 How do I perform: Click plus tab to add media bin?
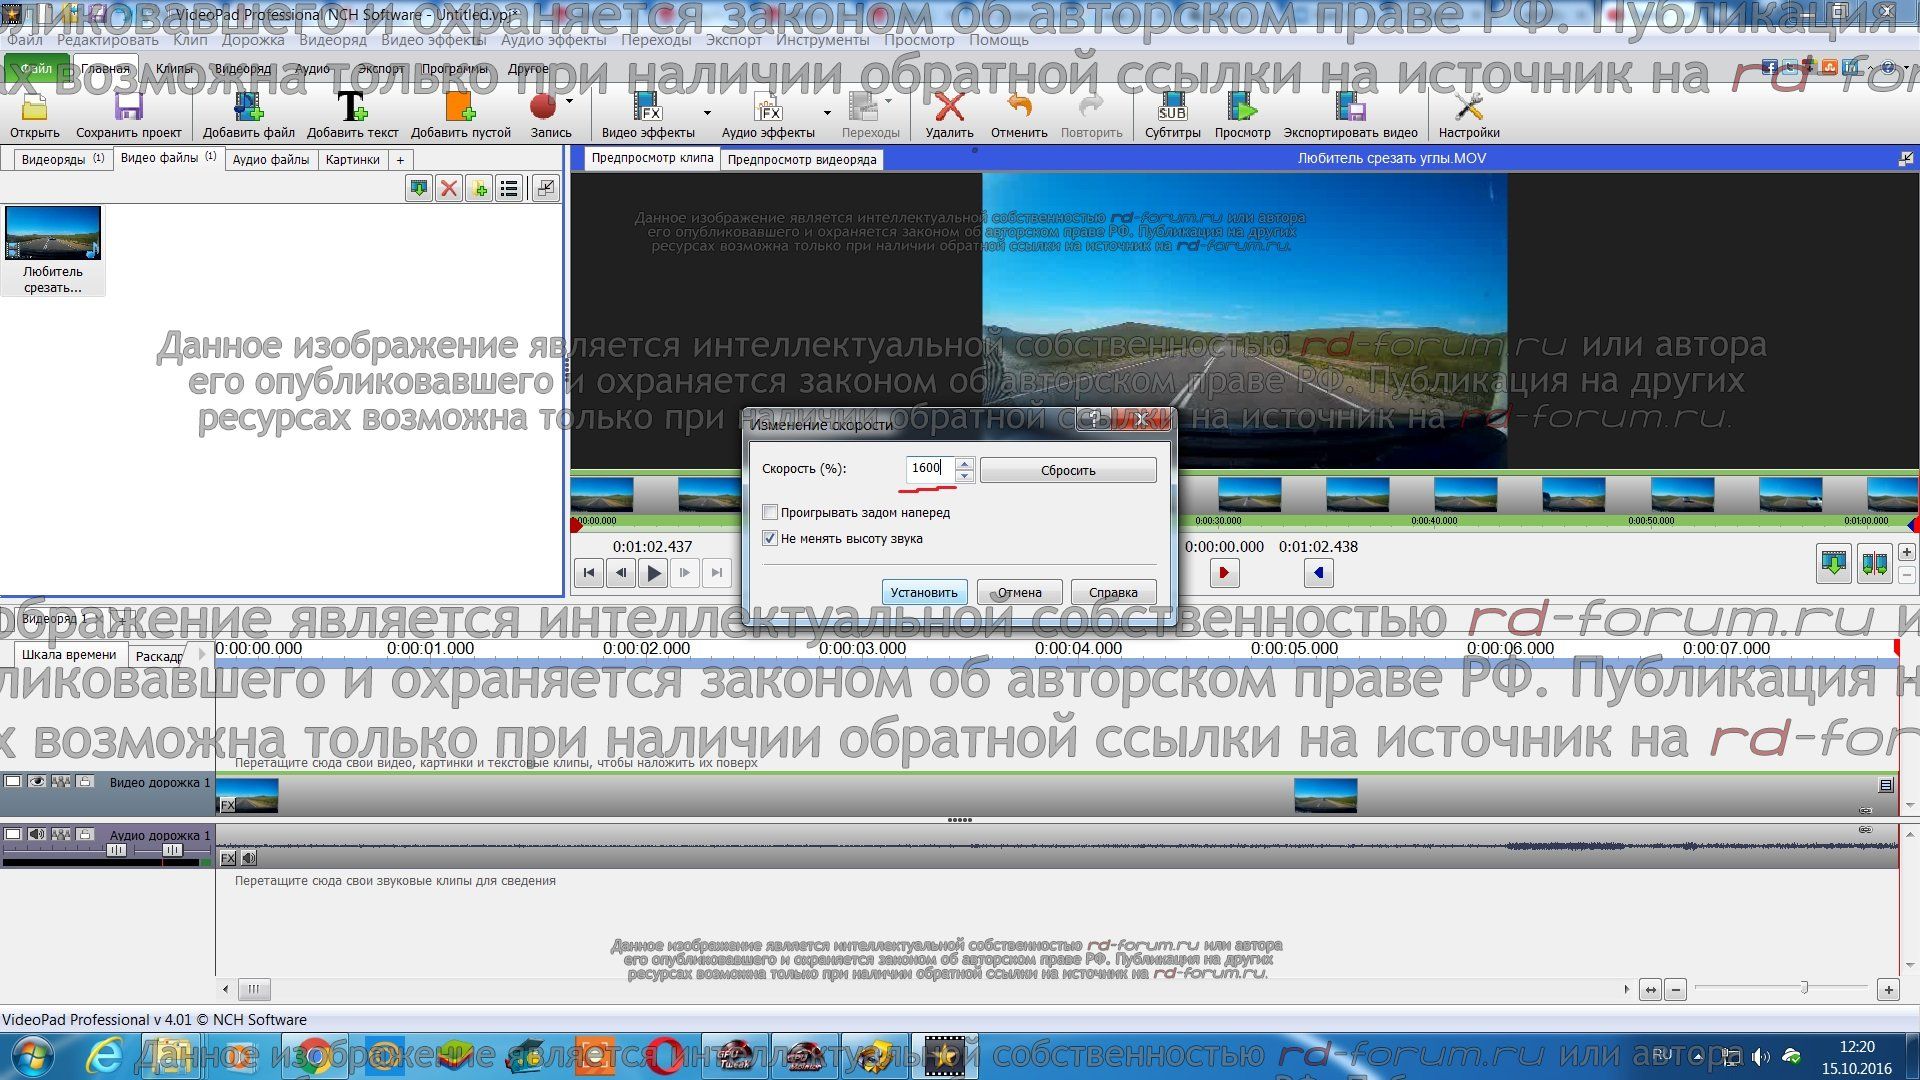point(400,160)
